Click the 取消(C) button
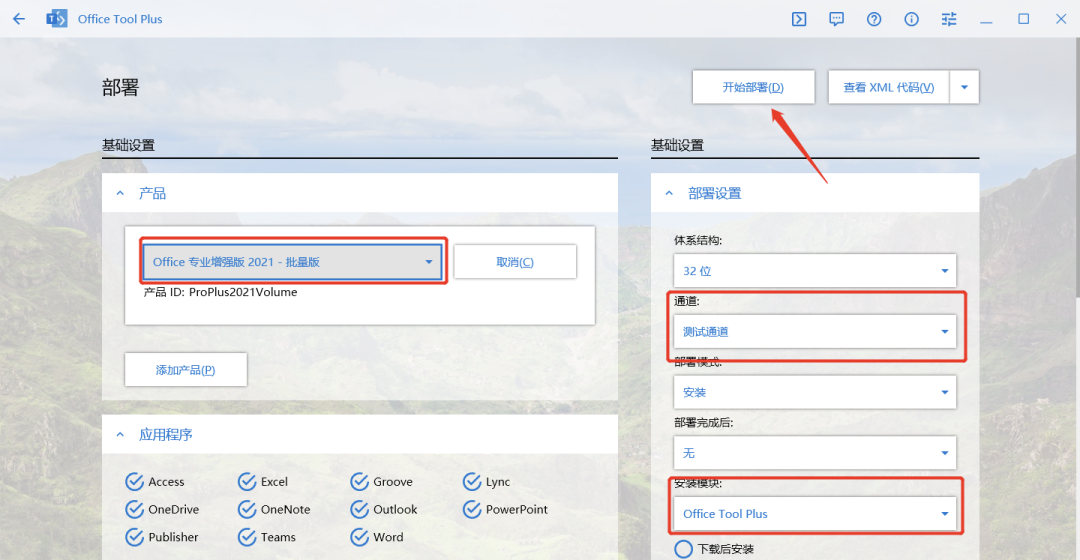The width and height of the screenshot is (1080, 560). (515, 262)
